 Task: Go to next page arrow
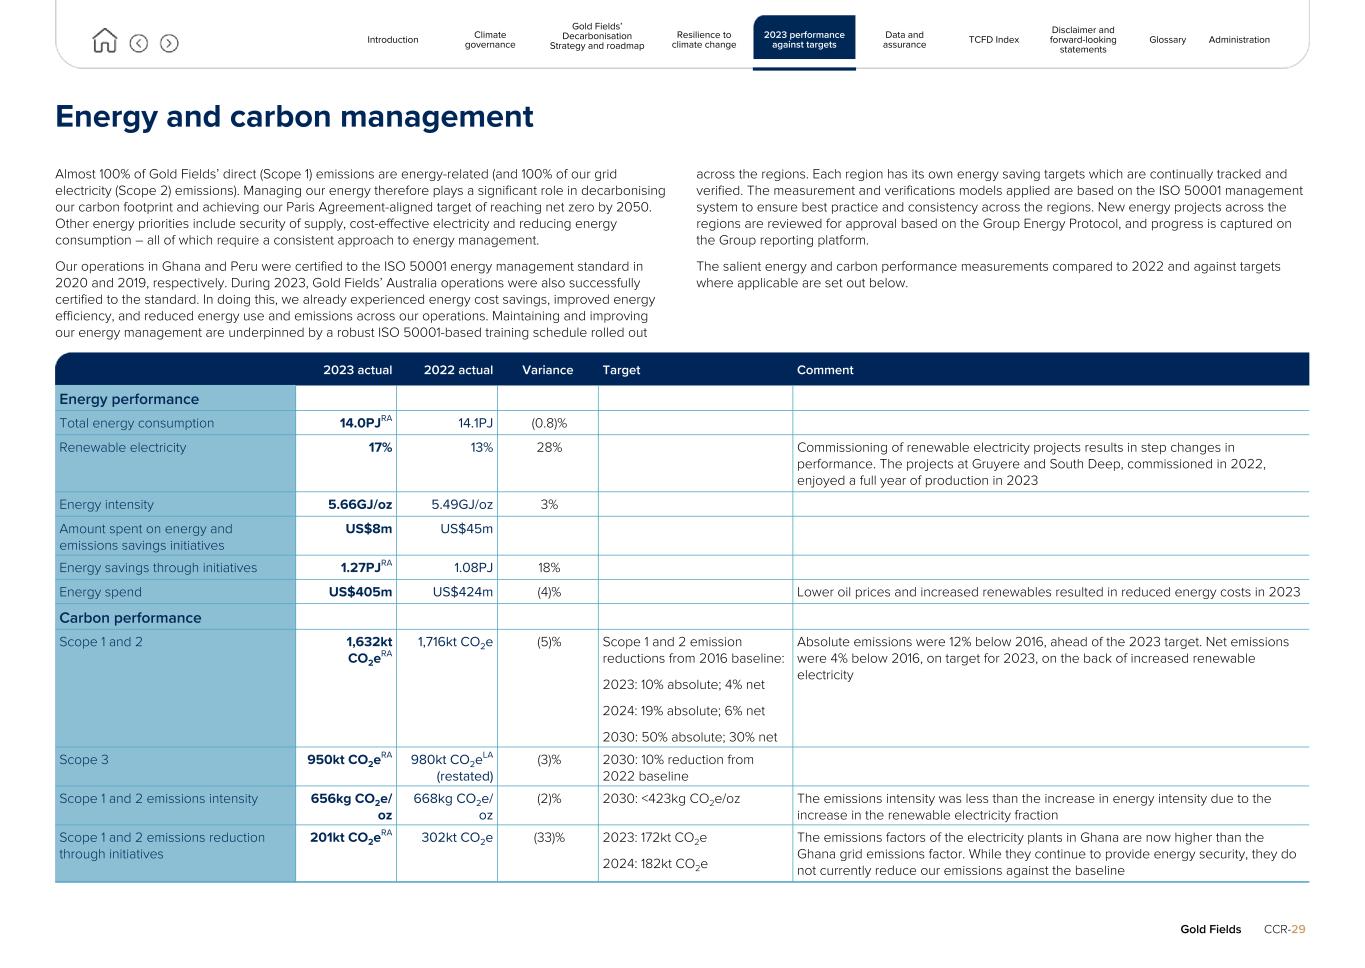tap(169, 43)
